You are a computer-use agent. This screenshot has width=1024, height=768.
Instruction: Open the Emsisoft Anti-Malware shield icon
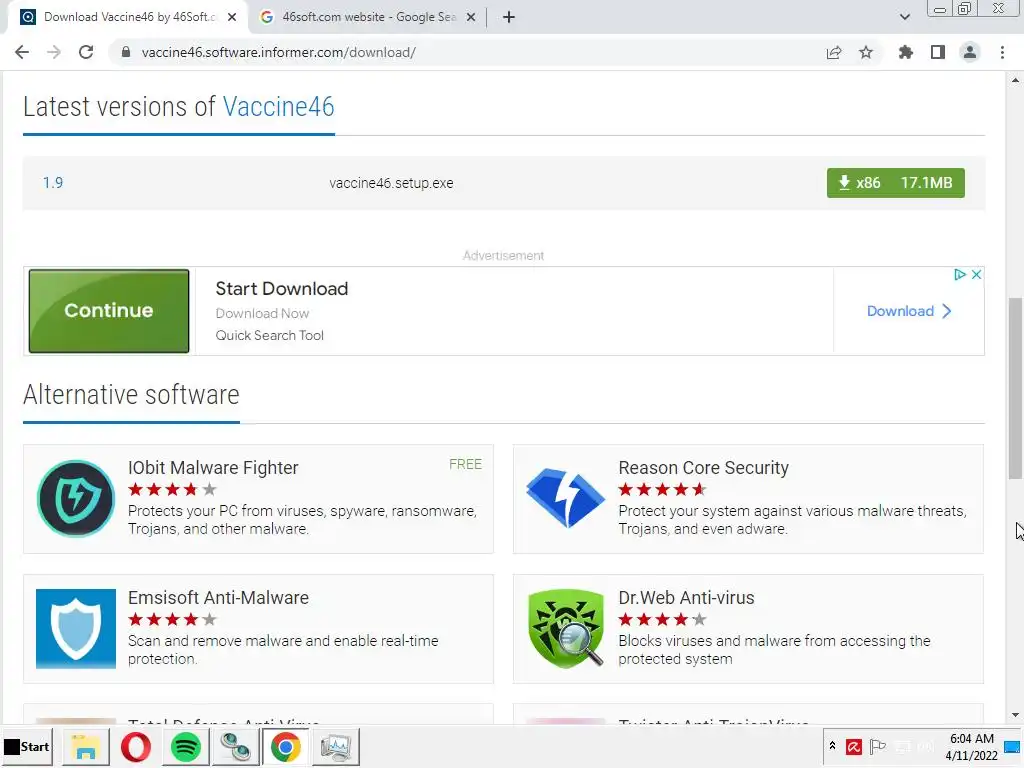pos(76,628)
